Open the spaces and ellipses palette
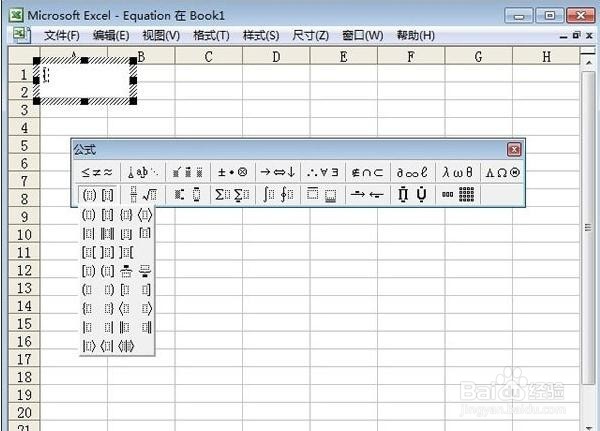Screen dimensions: 600x431 pos(143,172)
